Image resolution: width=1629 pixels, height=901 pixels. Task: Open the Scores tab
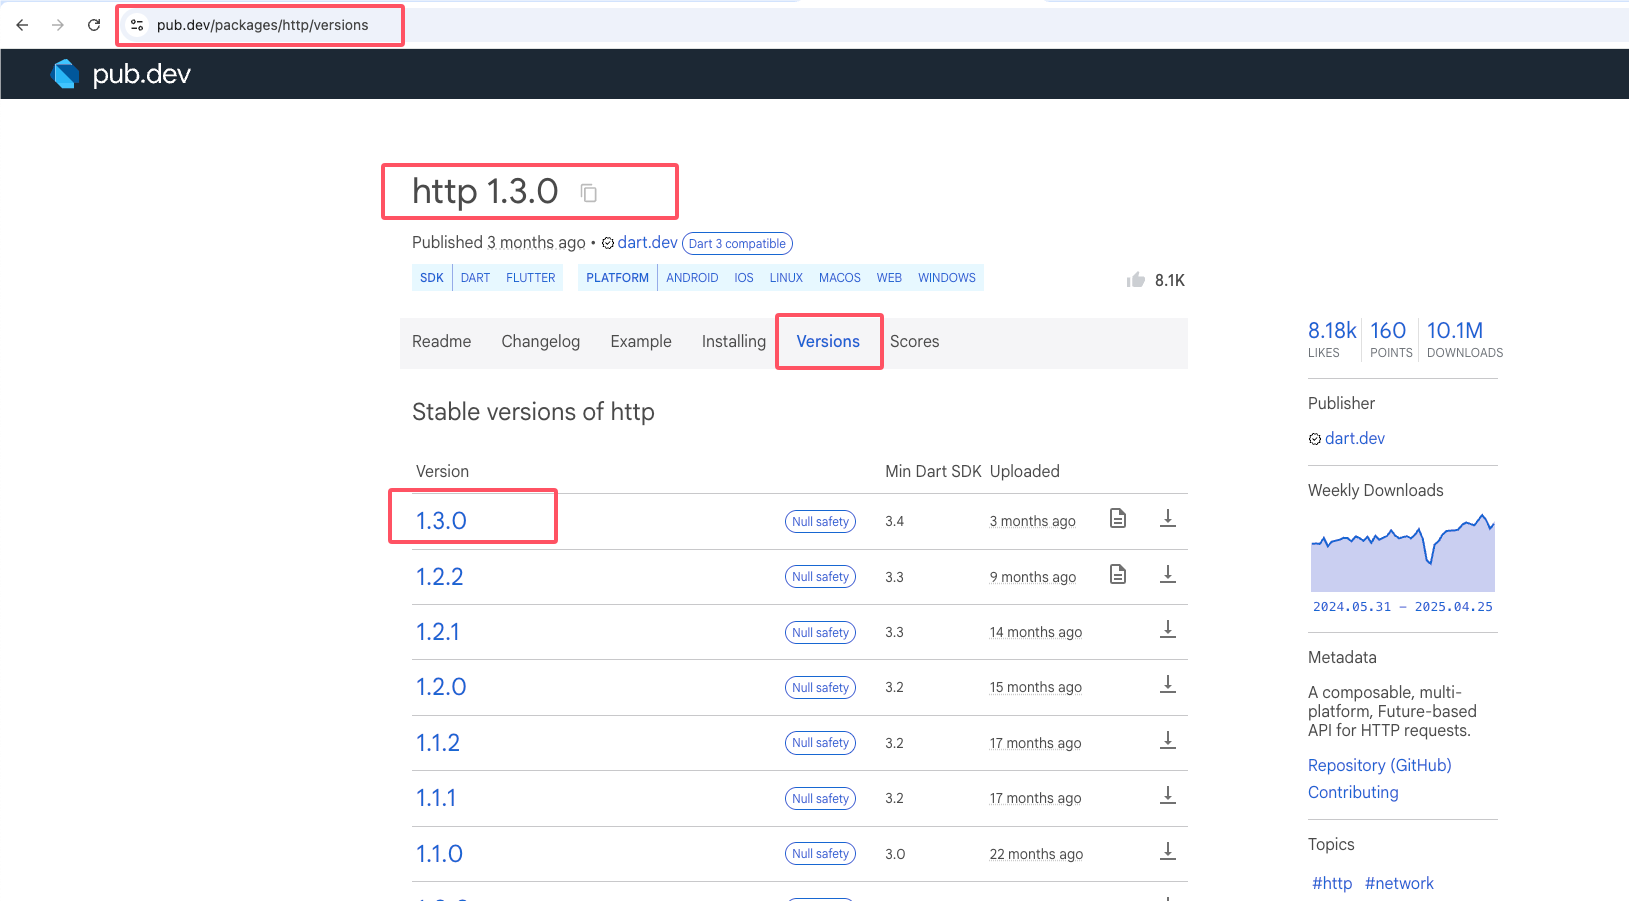click(x=914, y=341)
